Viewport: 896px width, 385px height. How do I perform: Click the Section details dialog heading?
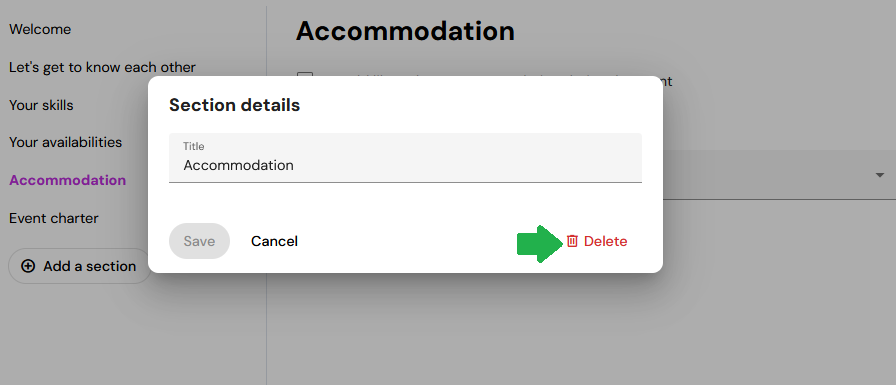pos(234,105)
